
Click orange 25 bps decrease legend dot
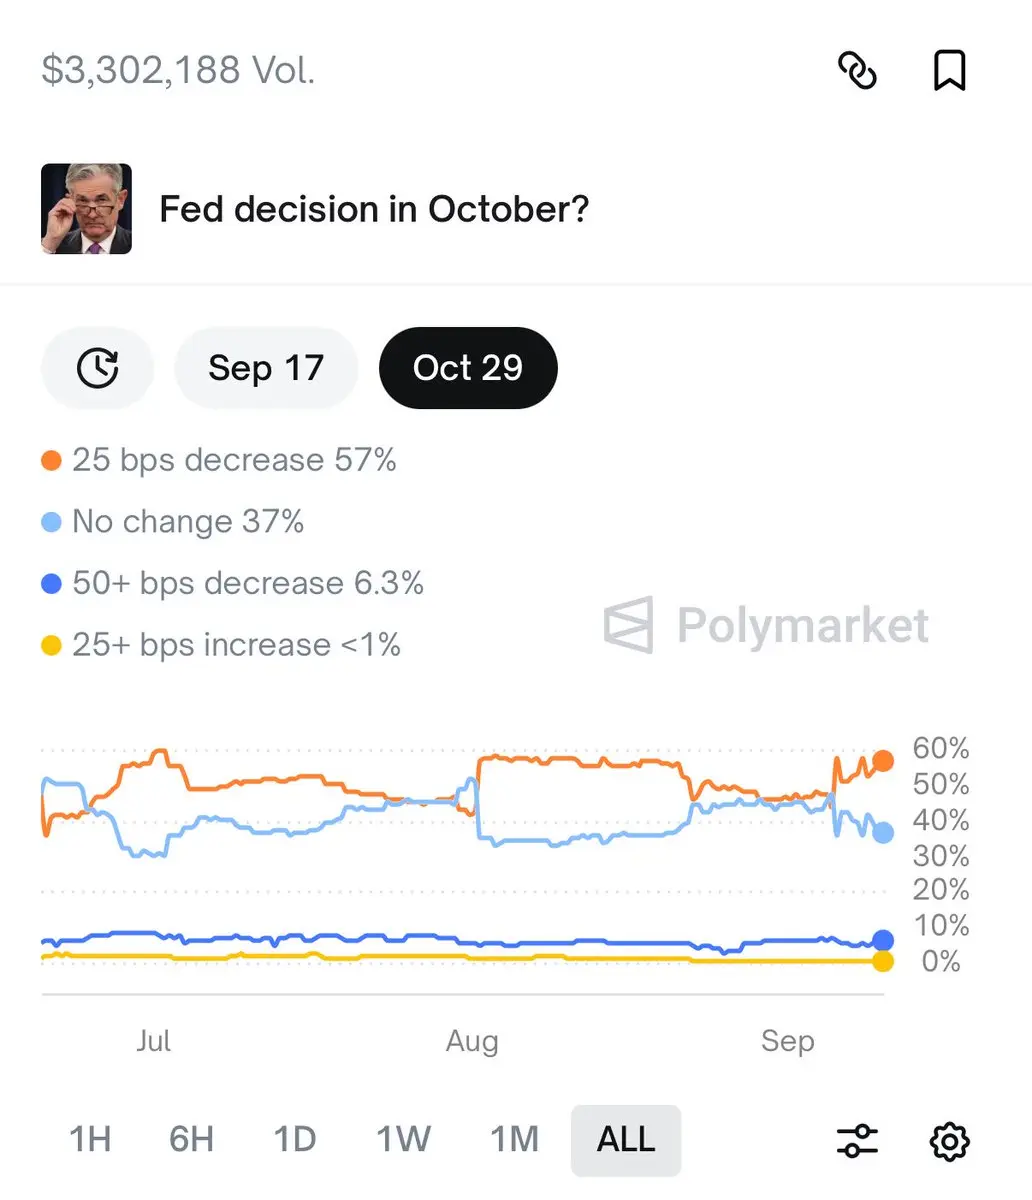[x=51, y=461]
